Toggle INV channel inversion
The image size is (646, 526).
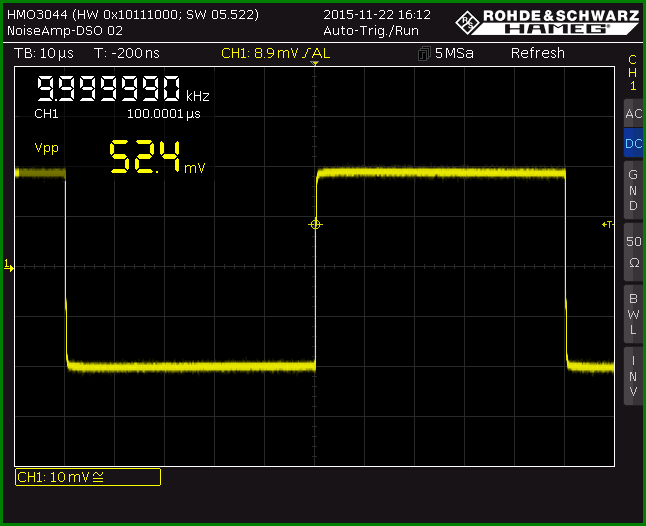(x=633, y=376)
